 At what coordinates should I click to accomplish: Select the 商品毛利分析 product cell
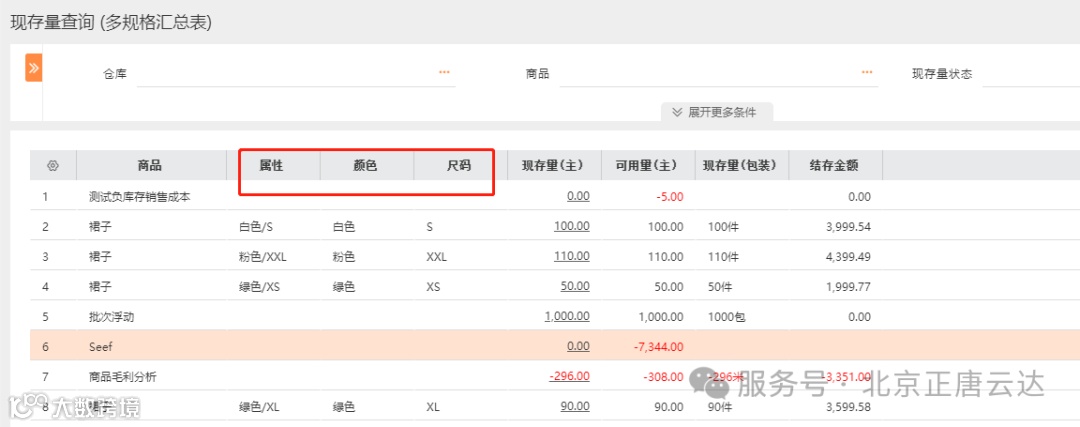tap(123, 377)
